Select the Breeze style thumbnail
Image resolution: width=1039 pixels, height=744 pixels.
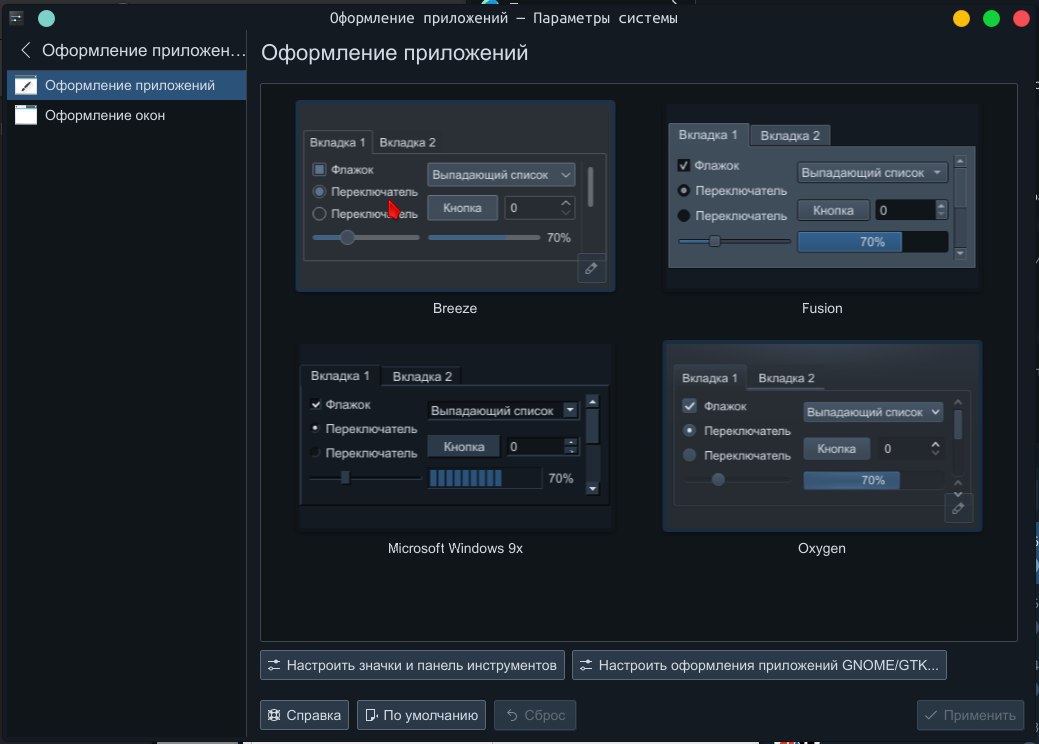pyautogui.click(x=455, y=196)
